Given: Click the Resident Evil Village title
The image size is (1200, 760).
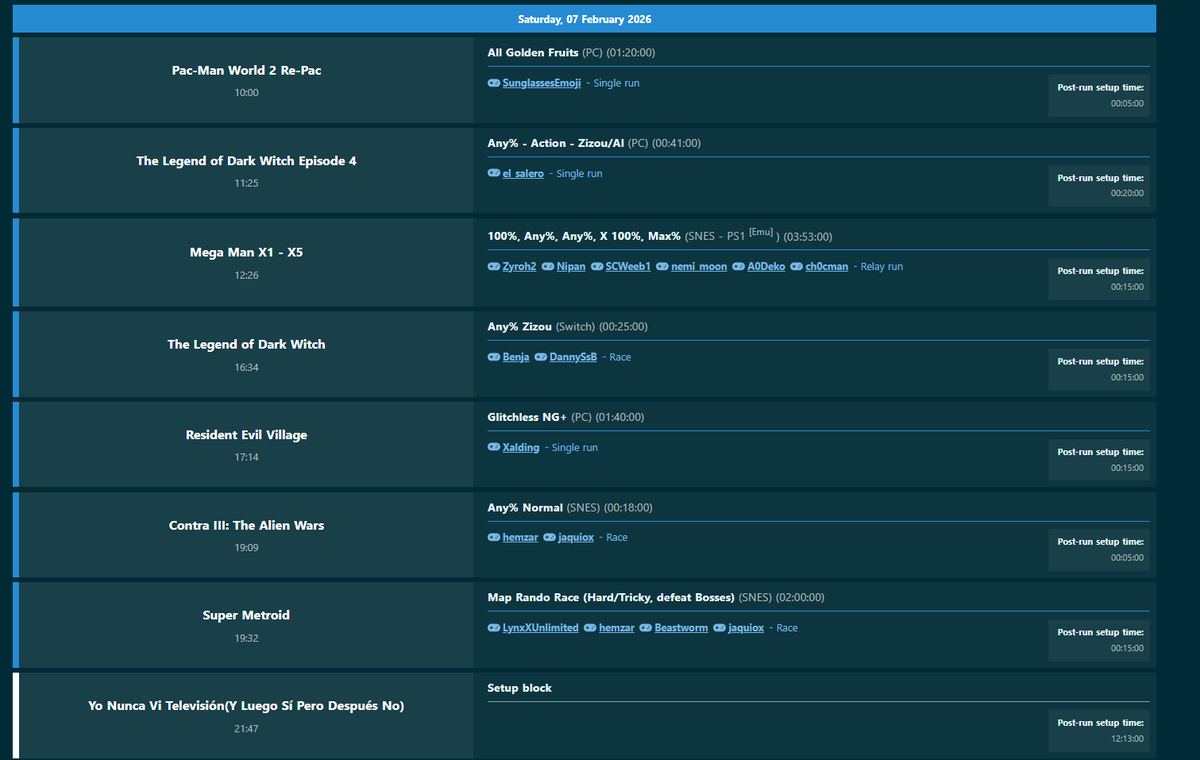Looking at the screenshot, I should (x=246, y=435).
